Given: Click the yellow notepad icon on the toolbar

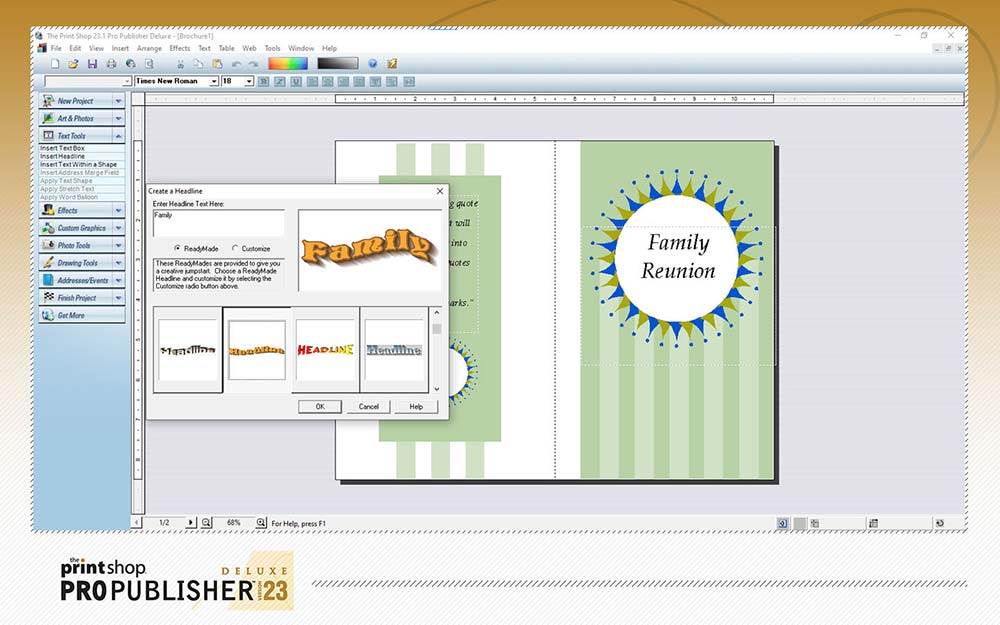Looking at the screenshot, I should (x=392, y=64).
